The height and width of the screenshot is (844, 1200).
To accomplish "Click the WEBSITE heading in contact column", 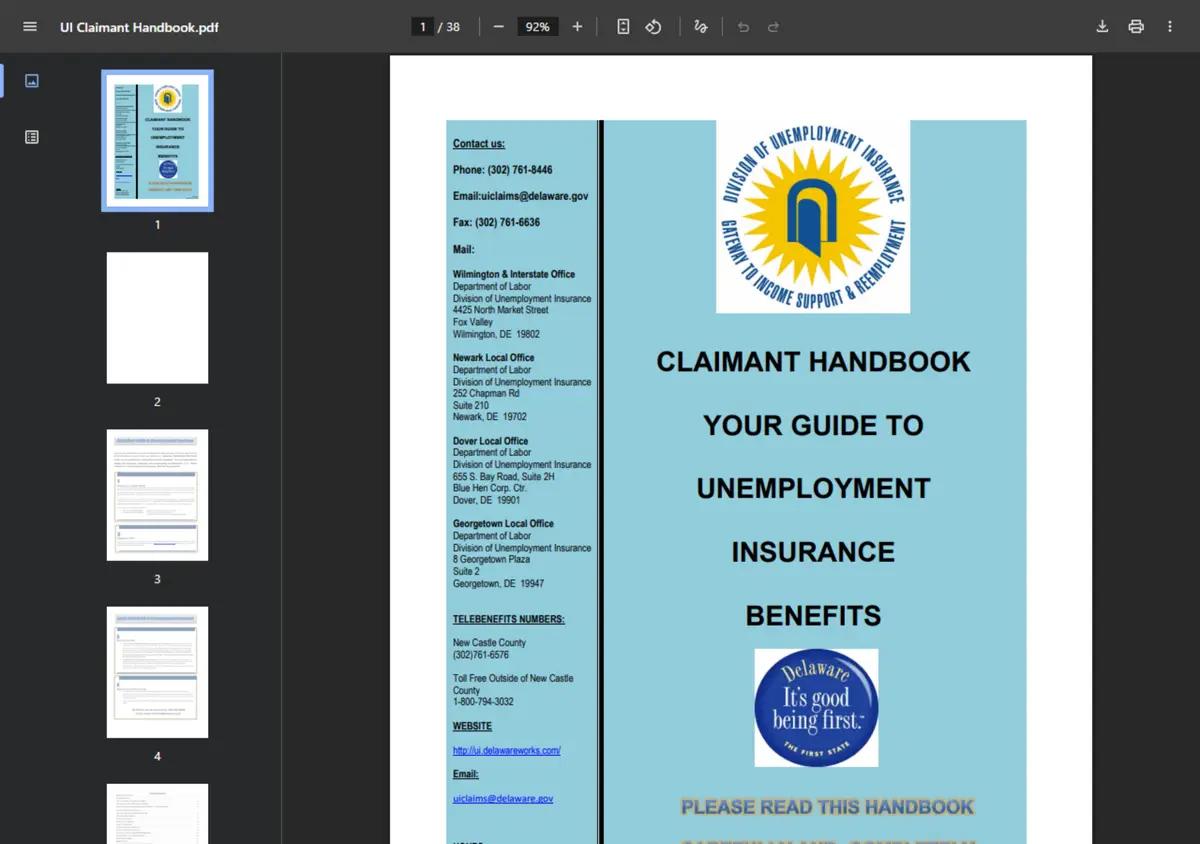I will tap(472, 727).
